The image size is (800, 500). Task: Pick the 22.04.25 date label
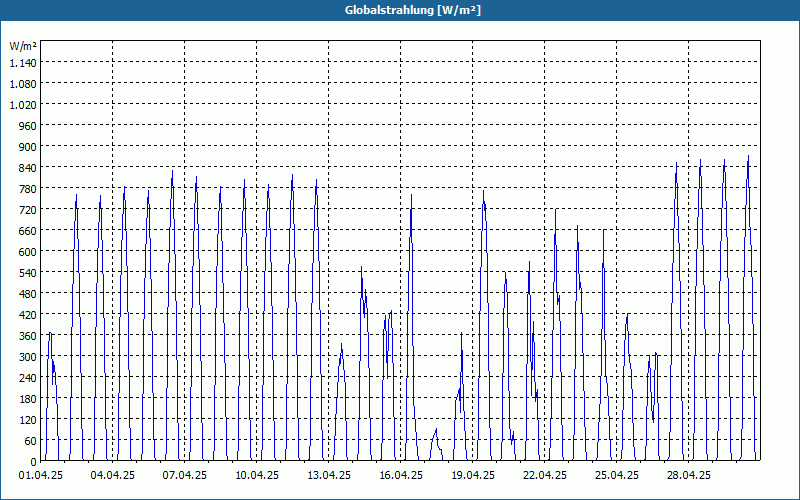[544, 476]
